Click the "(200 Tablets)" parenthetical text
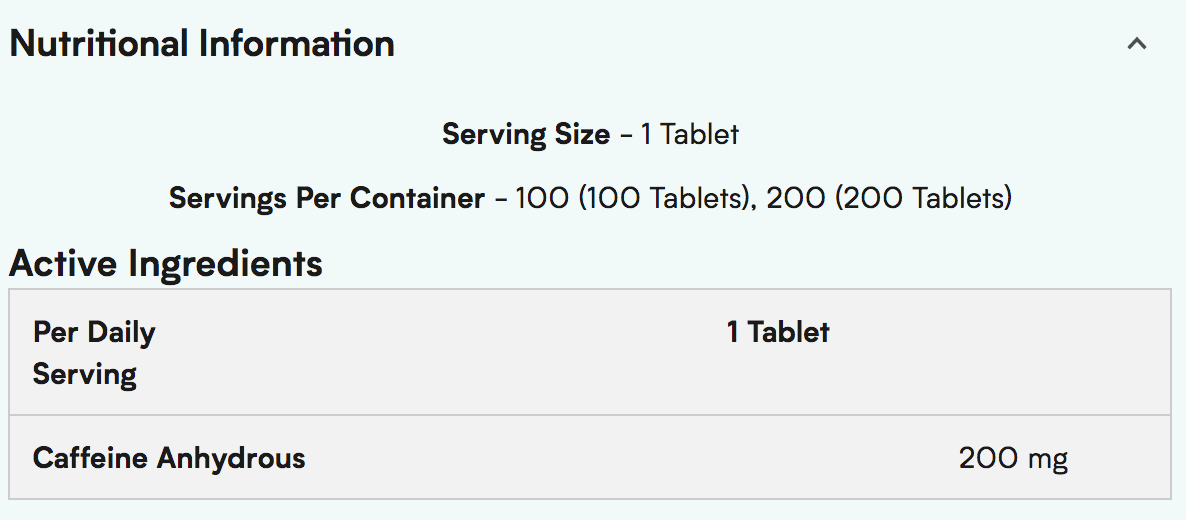Screen dimensions: 1186x520 923,198
